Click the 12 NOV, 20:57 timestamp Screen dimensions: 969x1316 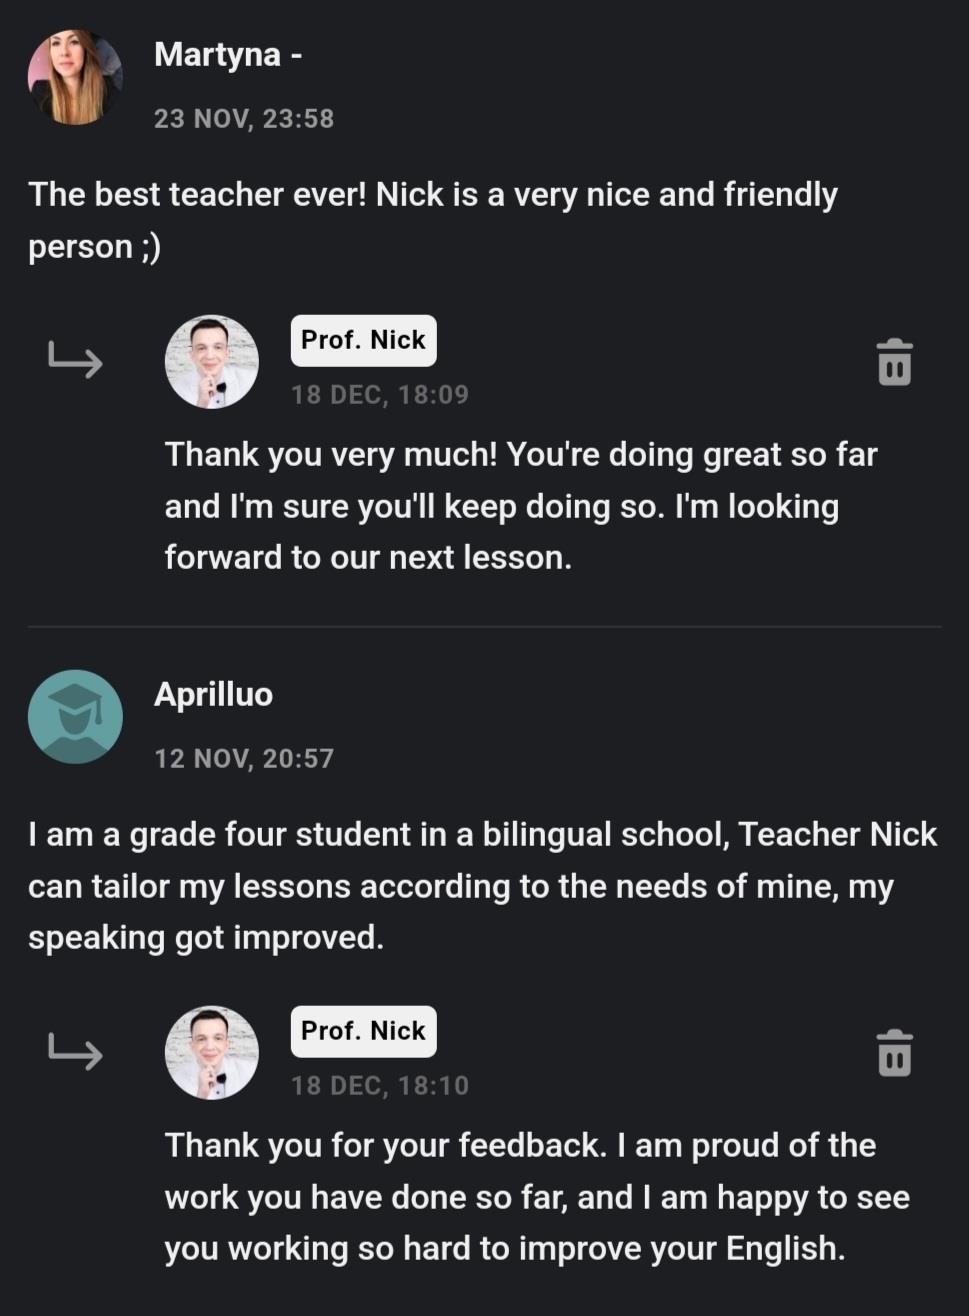click(x=244, y=758)
